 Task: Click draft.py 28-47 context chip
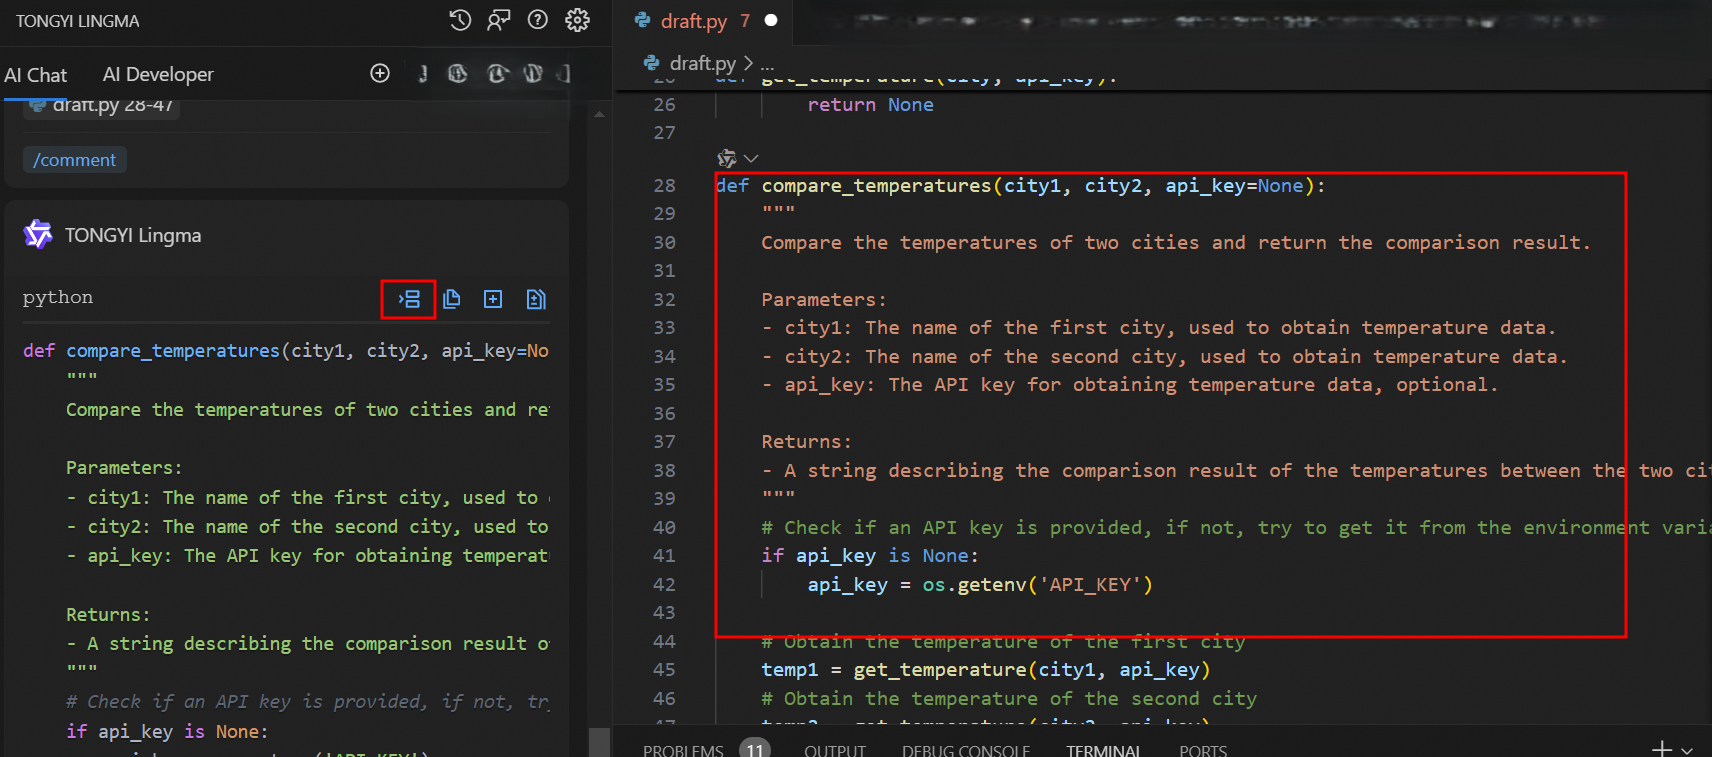pyautogui.click(x=101, y=106)
